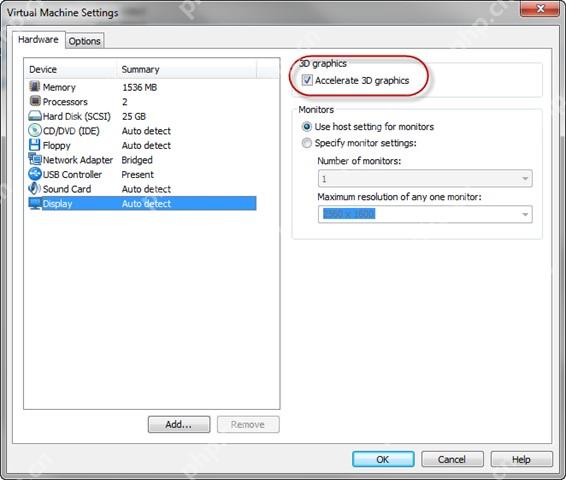The width and height of the screenshot is (566, 480).
Task: Click the Summary column header
Action: coord(187,69)
